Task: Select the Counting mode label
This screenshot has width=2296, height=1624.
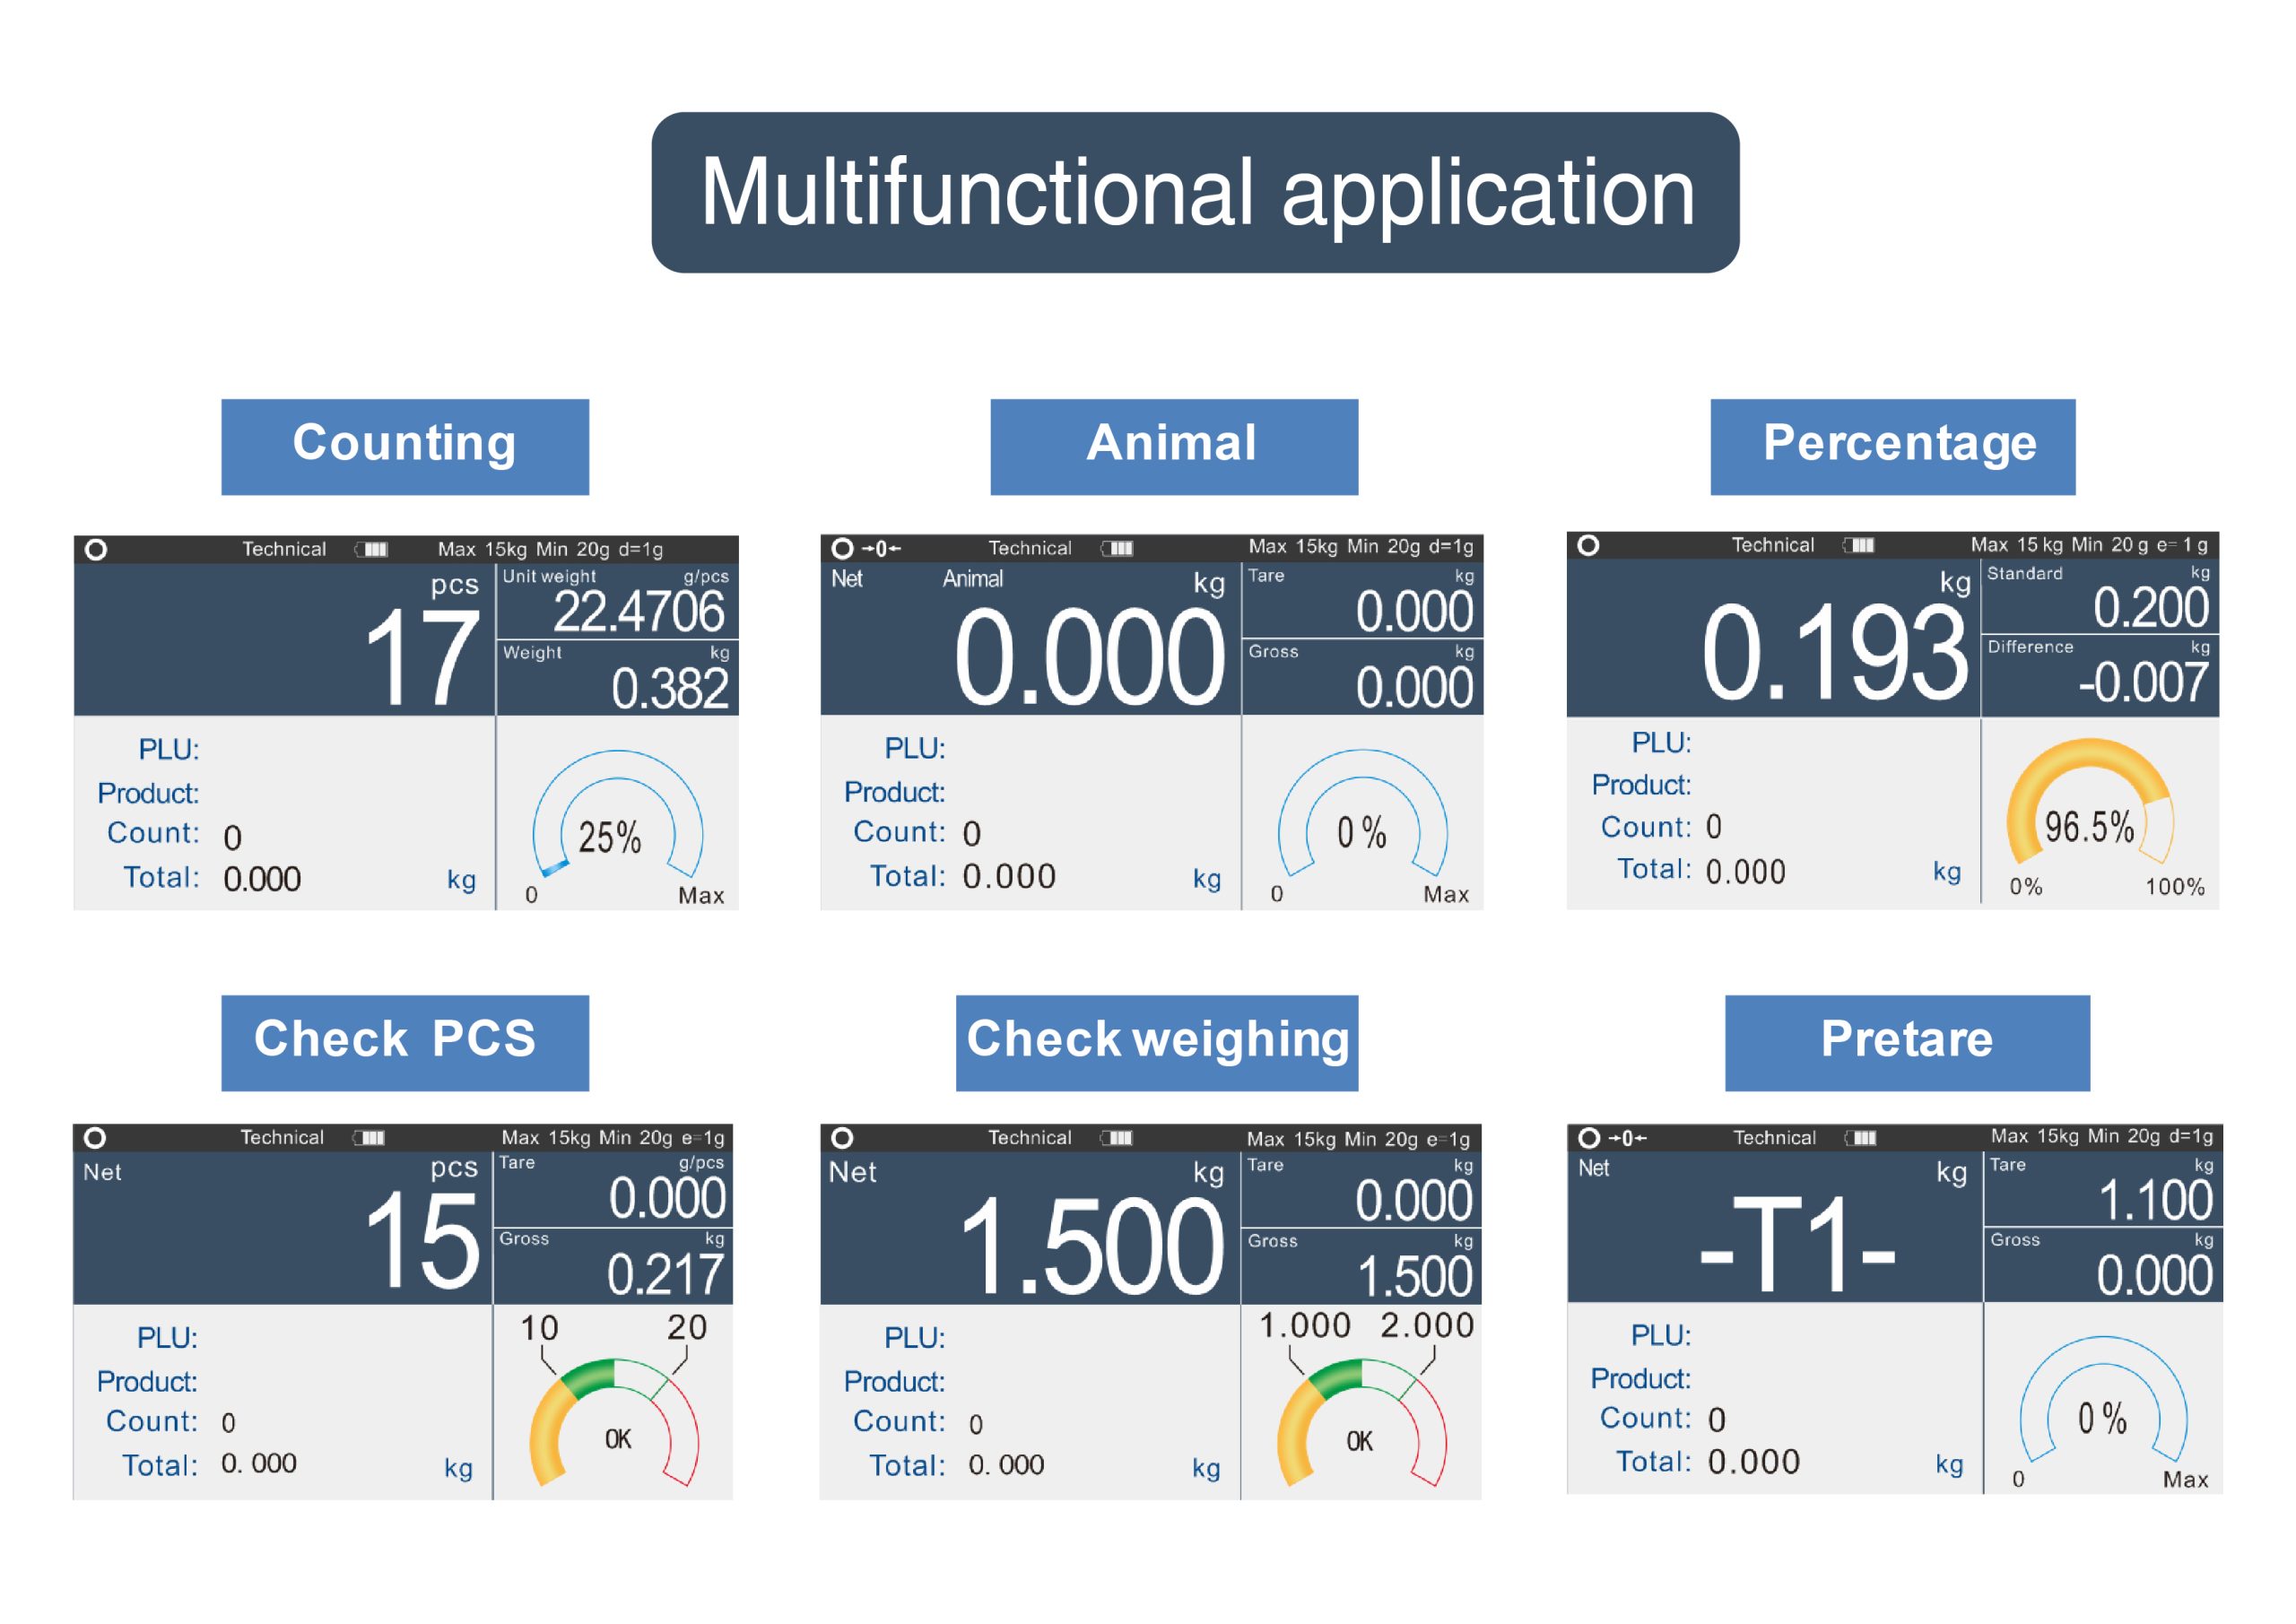Action: [405, 446]
